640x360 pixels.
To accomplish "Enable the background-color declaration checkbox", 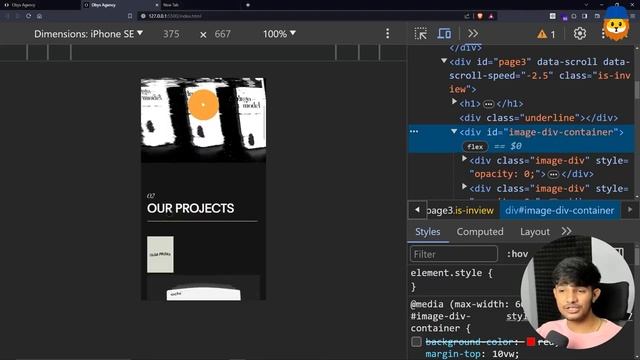I will click(x=416, y=342).
